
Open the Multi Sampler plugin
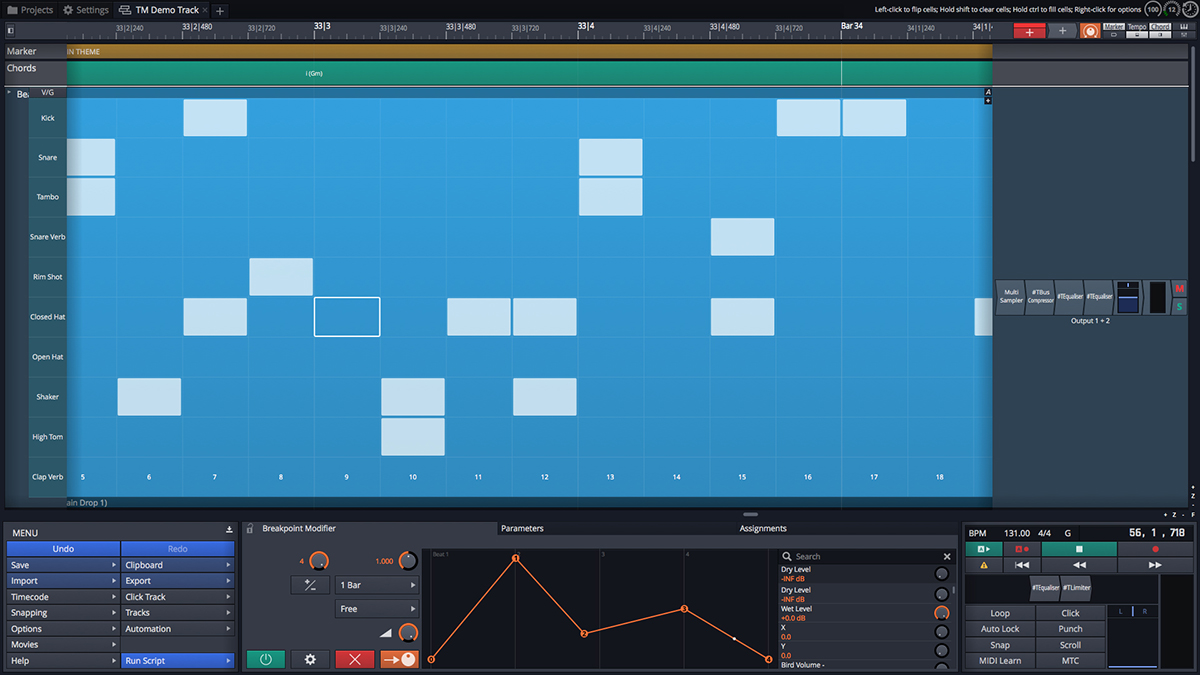1011,297
